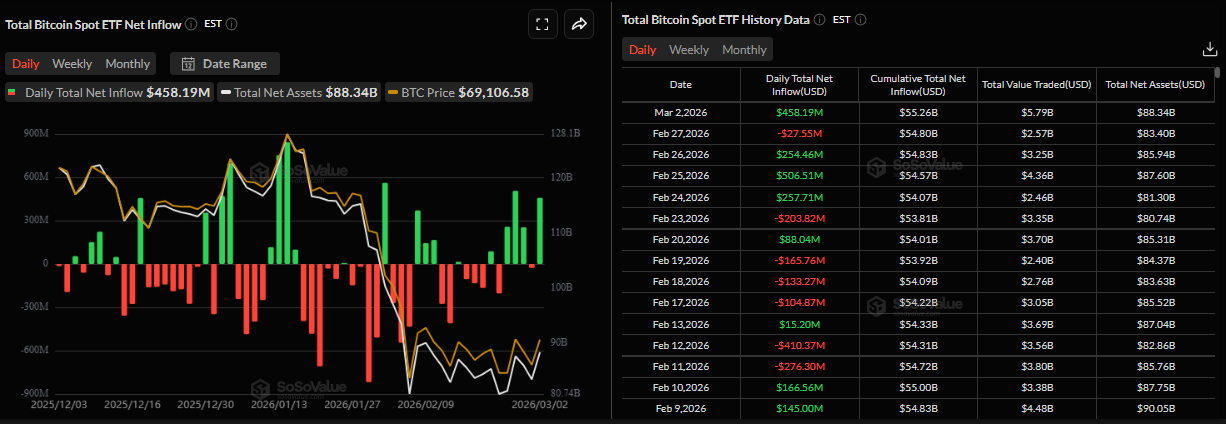Click info icon next to chart's EST label
This screenshot has height=424, width=1226.
coord(232,23)
